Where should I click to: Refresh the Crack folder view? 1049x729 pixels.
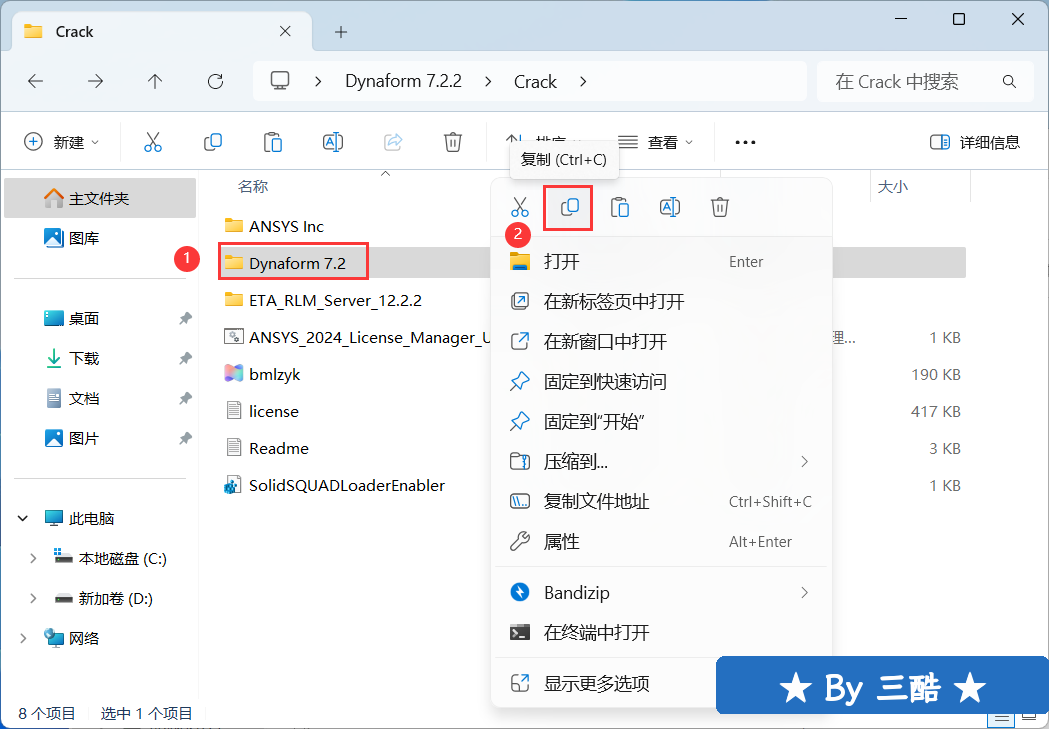[215, 82]
